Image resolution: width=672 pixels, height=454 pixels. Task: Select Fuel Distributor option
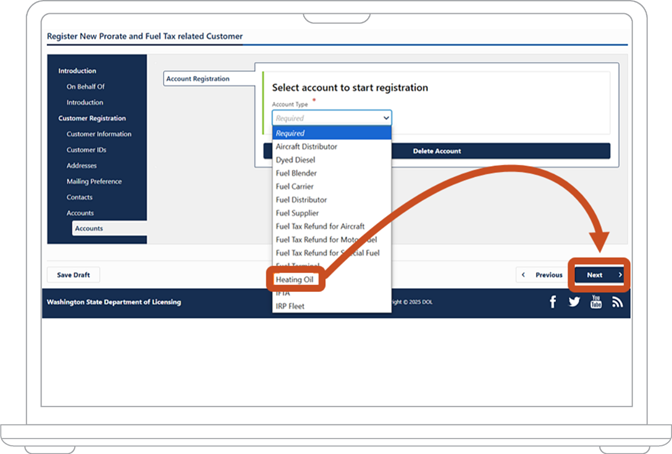pyautogui.click(x=332, y=199)
